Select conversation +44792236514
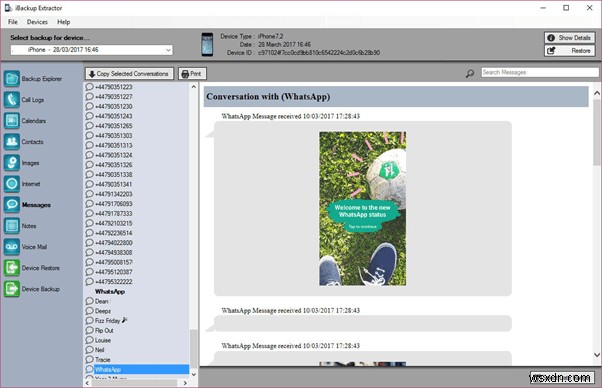 point(114,233)
